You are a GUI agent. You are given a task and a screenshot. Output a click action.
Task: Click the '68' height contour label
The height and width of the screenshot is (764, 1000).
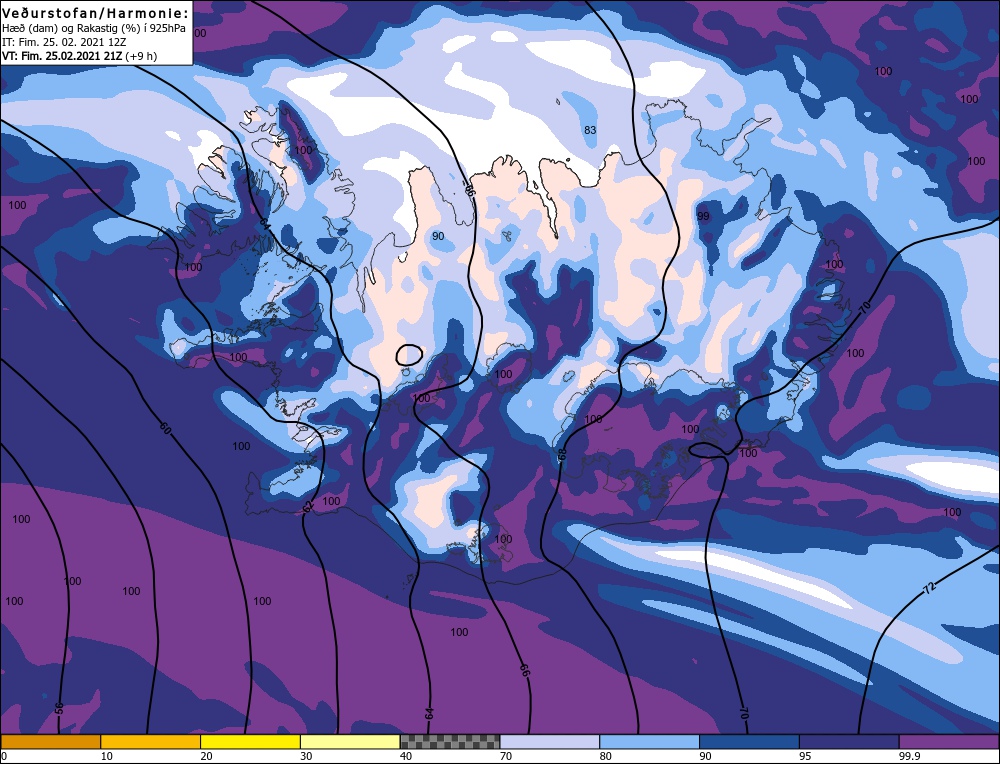pyautogui.click(x=562, y=454)
